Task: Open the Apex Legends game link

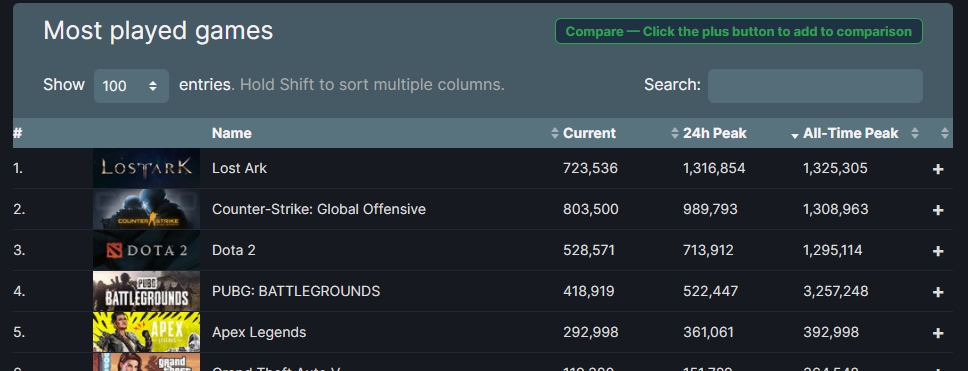Action: coord(259,332)
